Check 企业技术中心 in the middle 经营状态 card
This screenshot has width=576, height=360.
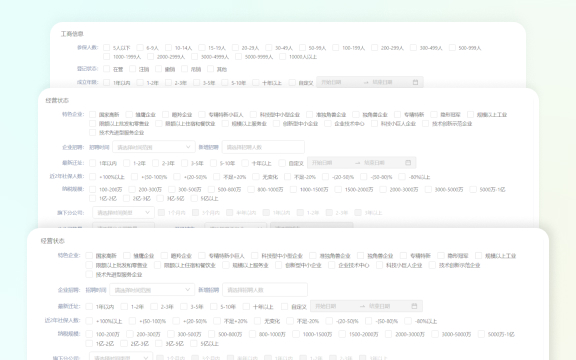point(328,124)
